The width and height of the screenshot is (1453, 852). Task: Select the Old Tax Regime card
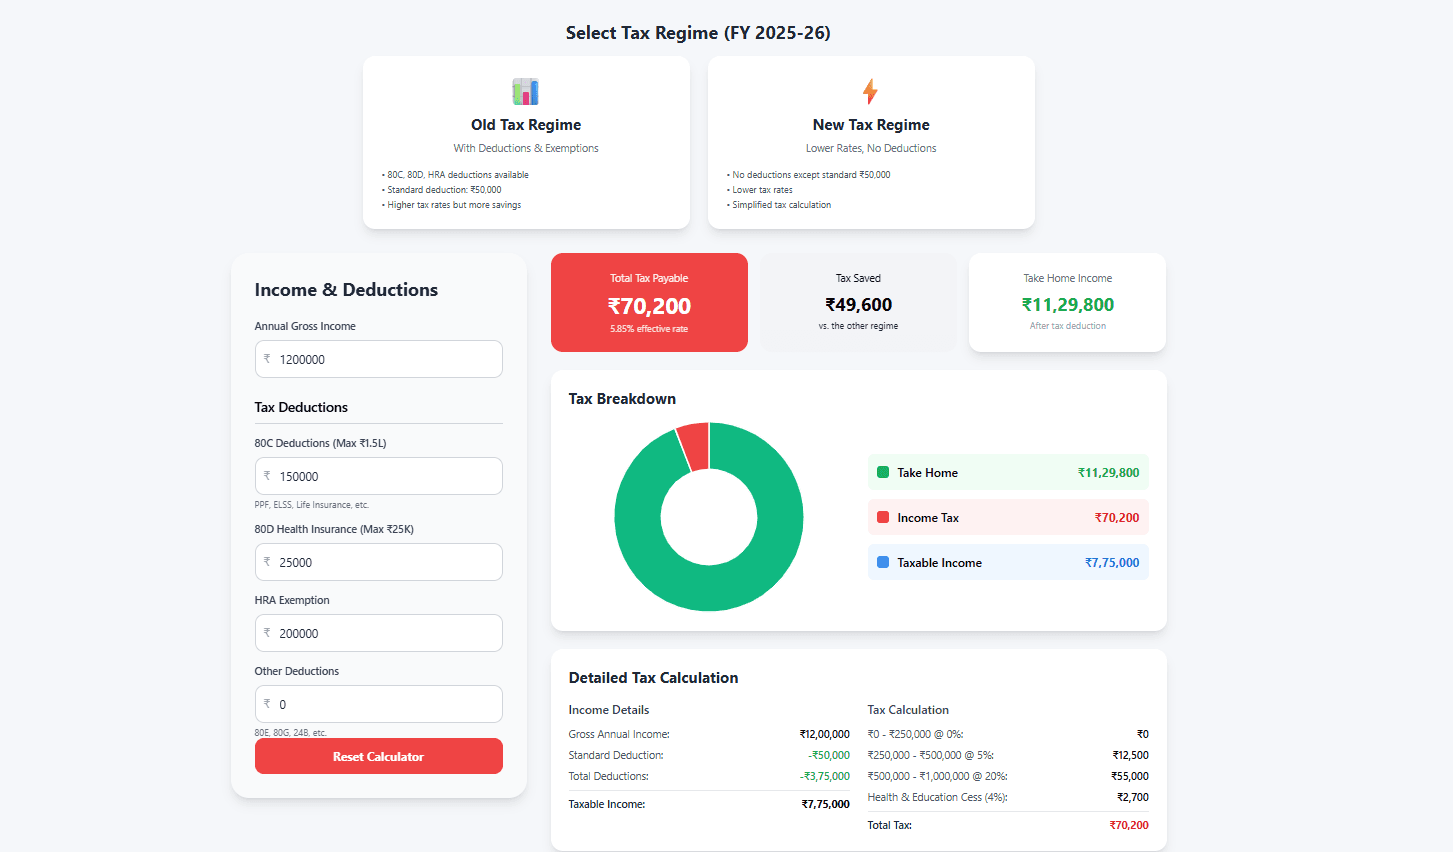[x=526, y=142]
